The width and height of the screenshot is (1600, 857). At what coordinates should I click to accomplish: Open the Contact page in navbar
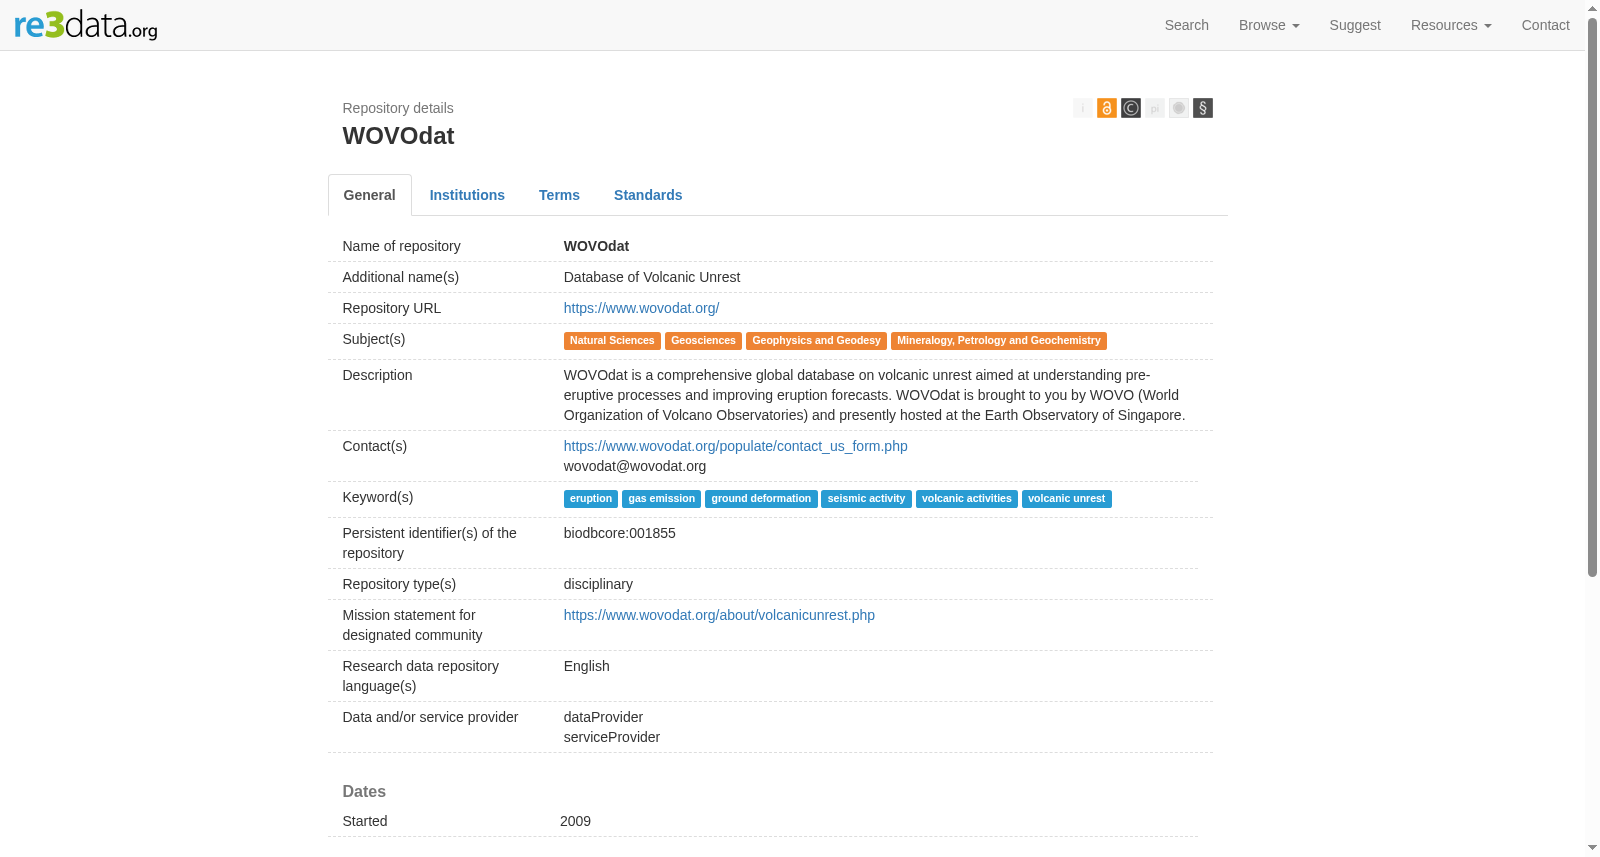(1546, 25)
